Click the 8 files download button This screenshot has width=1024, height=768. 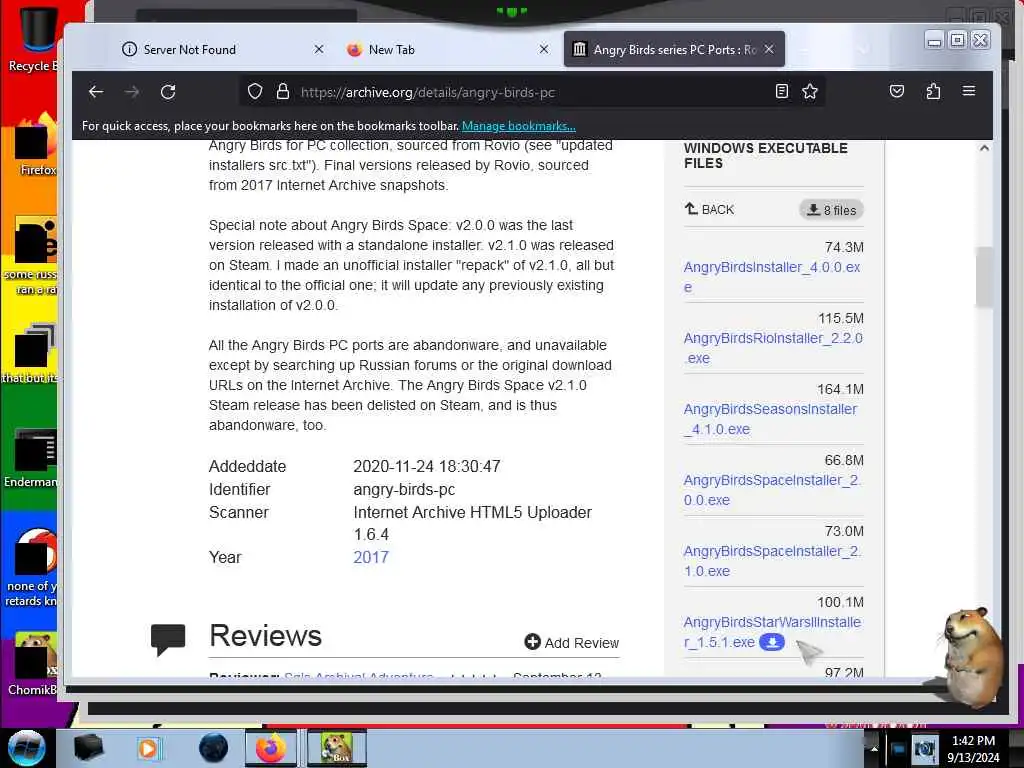click(x=831, y=210)
